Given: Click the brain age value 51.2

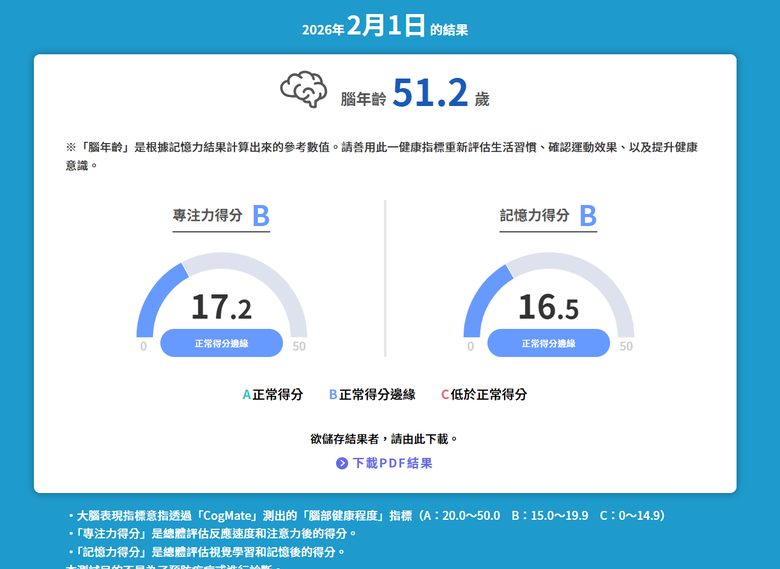Looking at the screenshot, I should click(430, 93).
